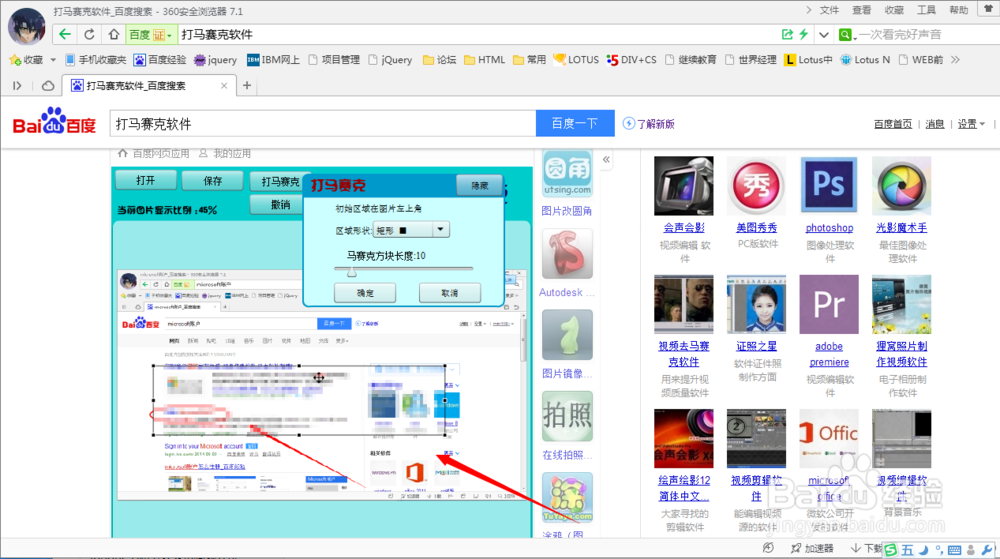Hide the mosaic dialog with 隐藏 button
Screen dimensions: 1000x559
tap(480, 185)
